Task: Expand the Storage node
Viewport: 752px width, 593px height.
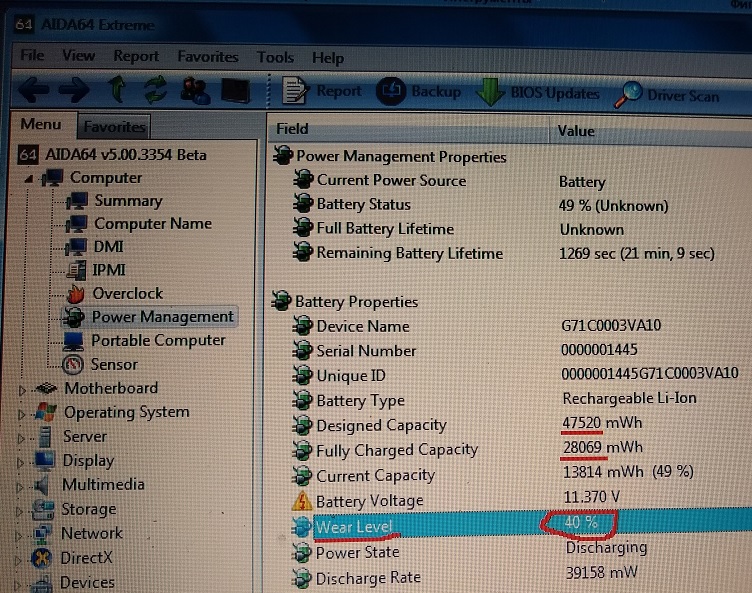Action: pyautogui.click(x=19, y=511)
